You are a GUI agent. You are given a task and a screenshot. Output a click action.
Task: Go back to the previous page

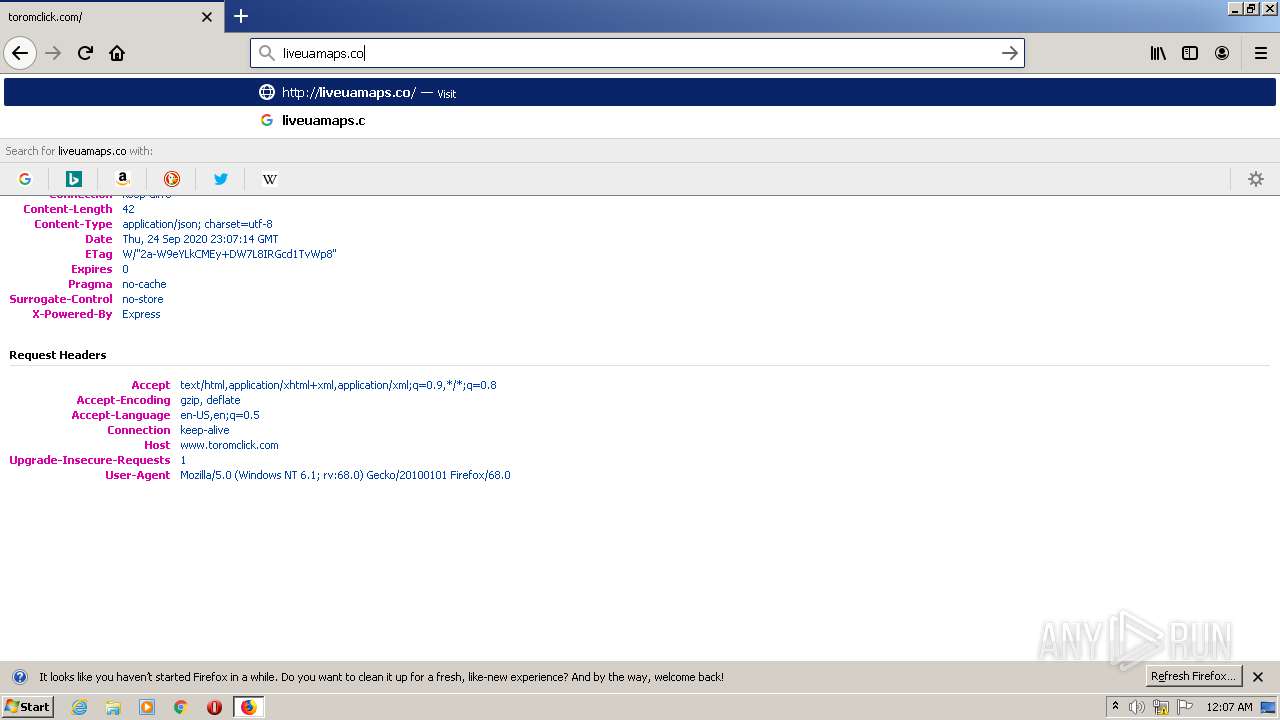[20, 53]
